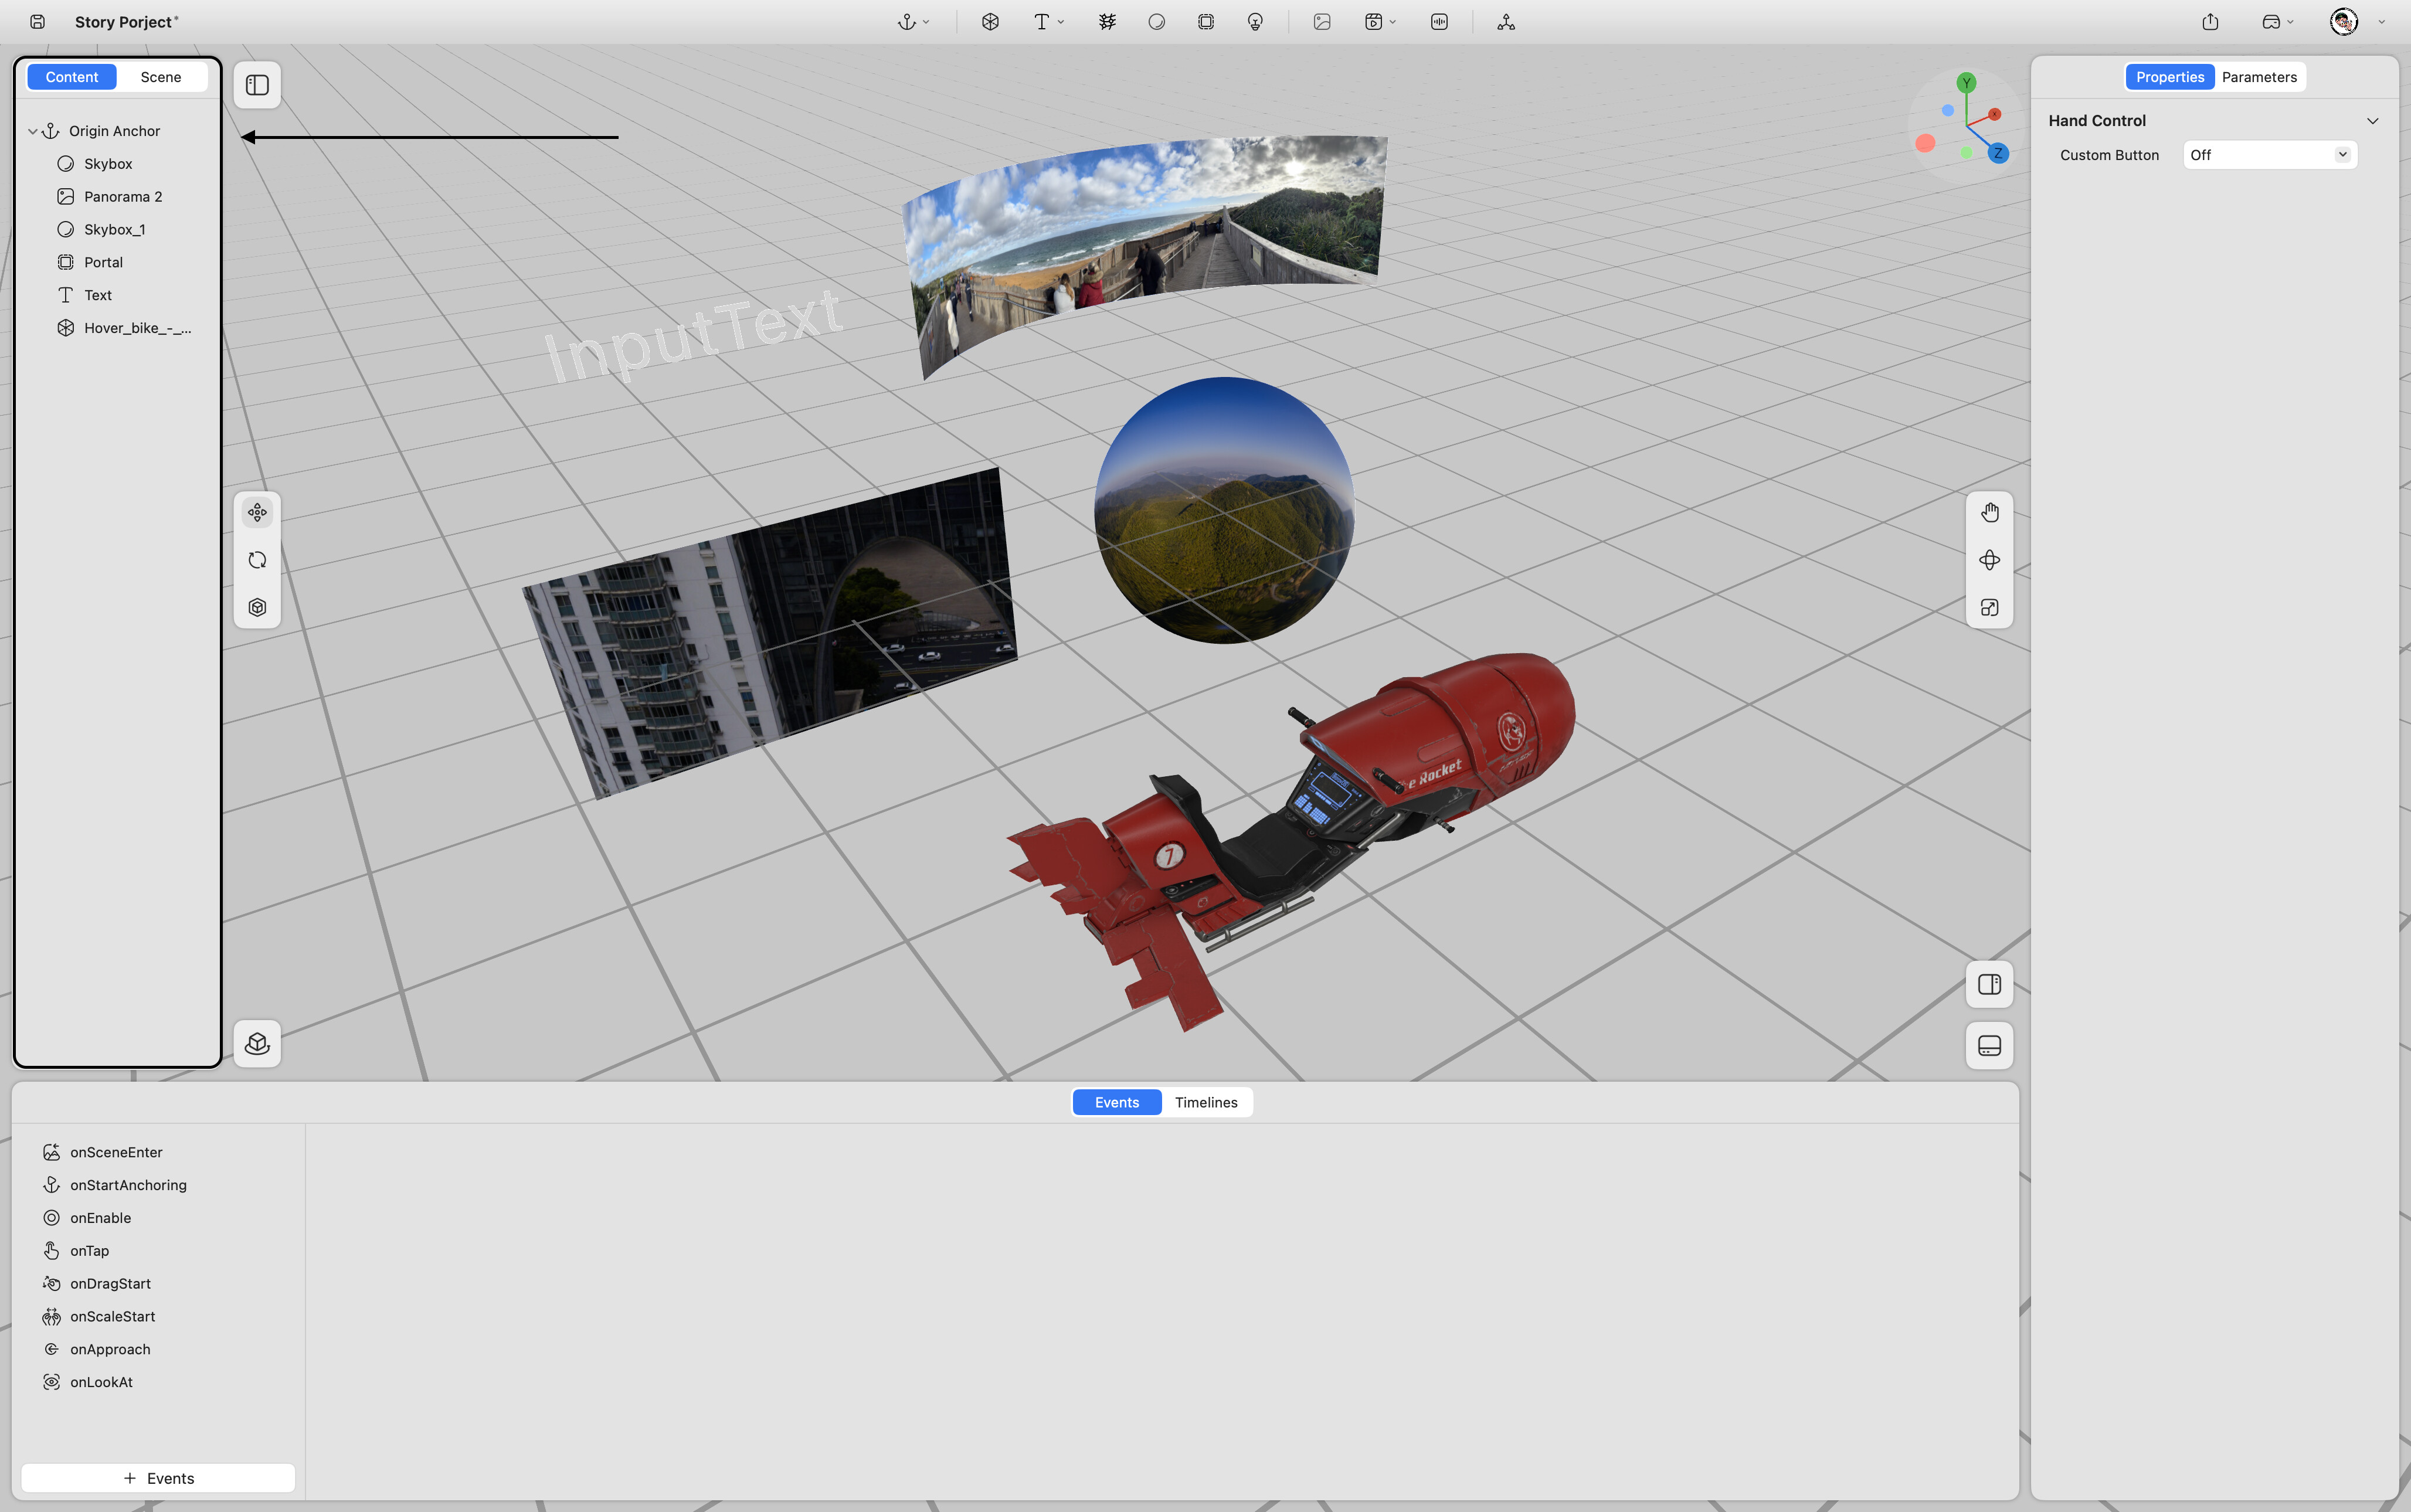Screen dimensions: 2411x1512
Task: Add a 3D model with the cube icon
Action: [990, 22]
